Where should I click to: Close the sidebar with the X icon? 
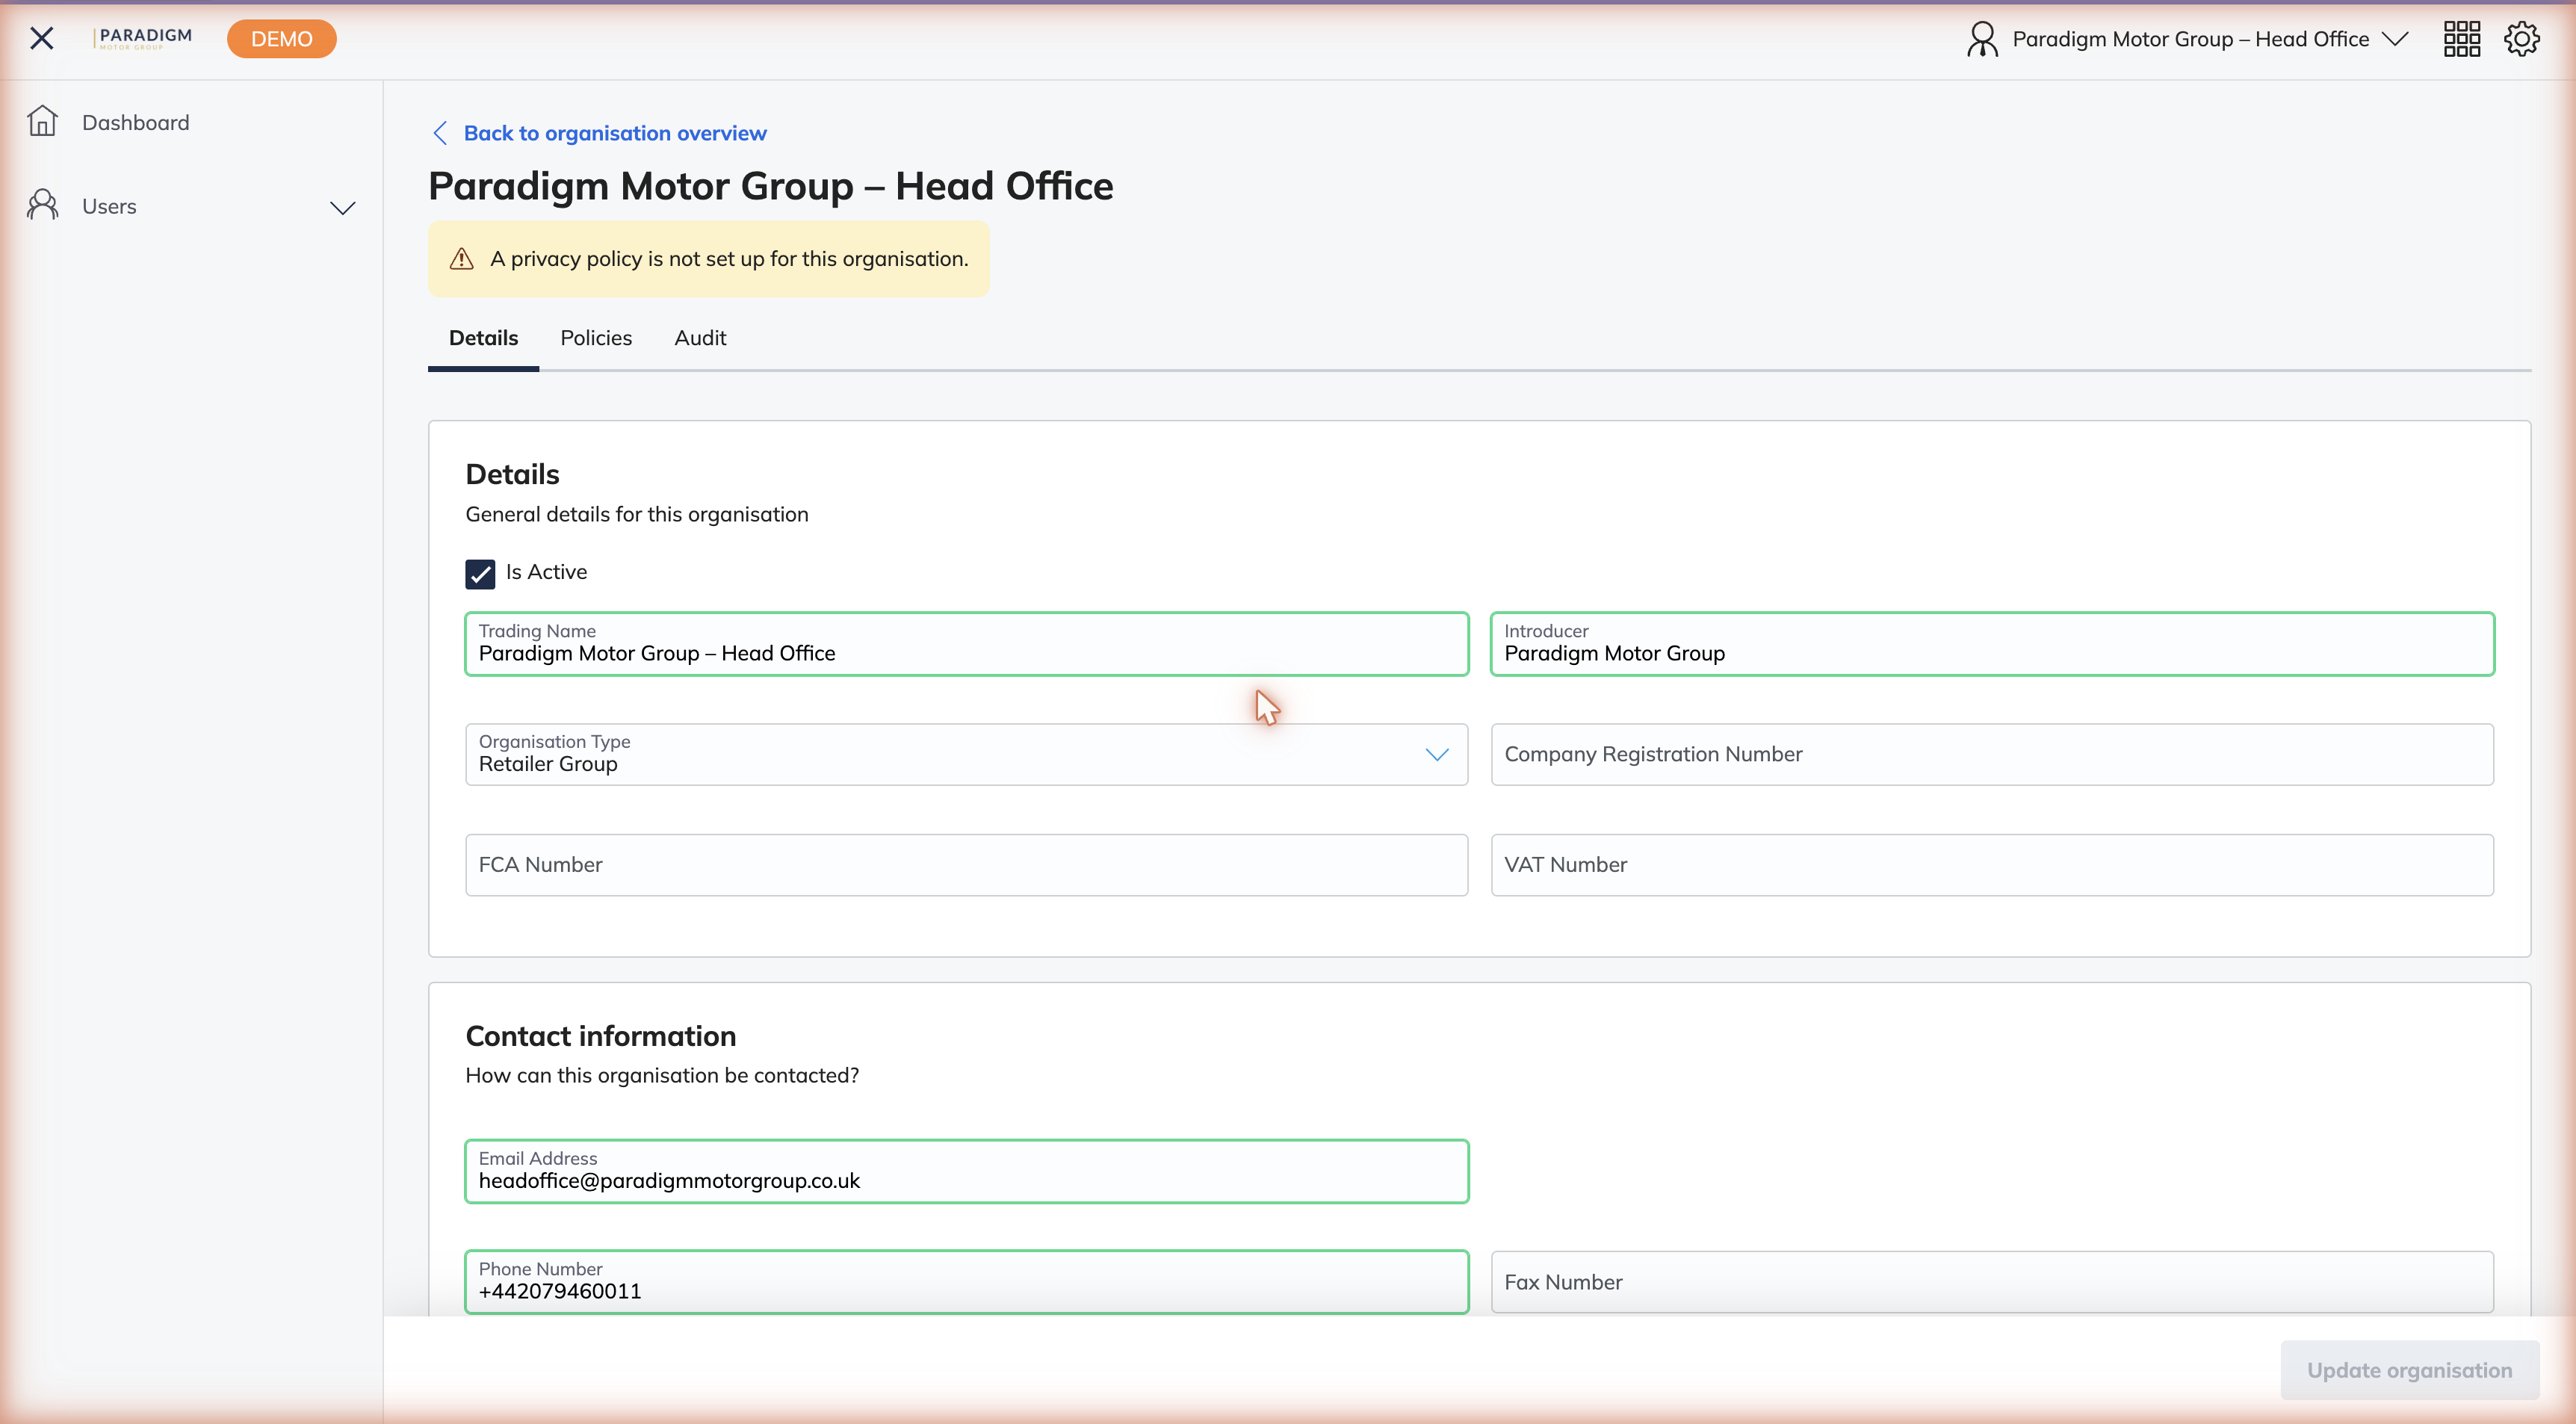tap(42, 38)
